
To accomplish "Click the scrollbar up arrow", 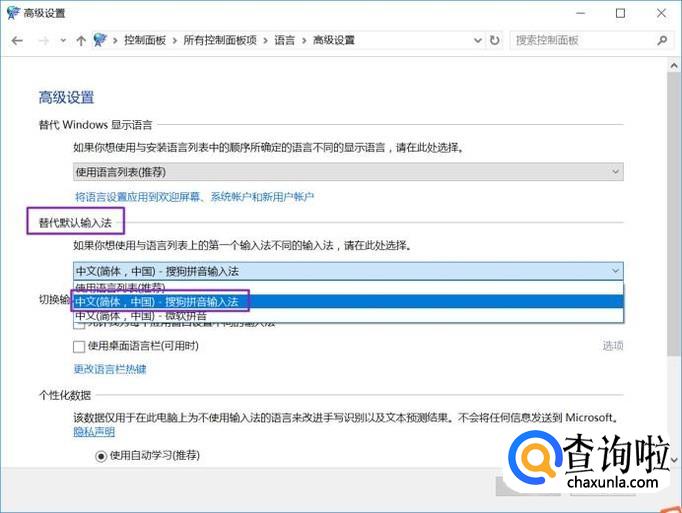I will pyautogui.click(x=674, y=66).
